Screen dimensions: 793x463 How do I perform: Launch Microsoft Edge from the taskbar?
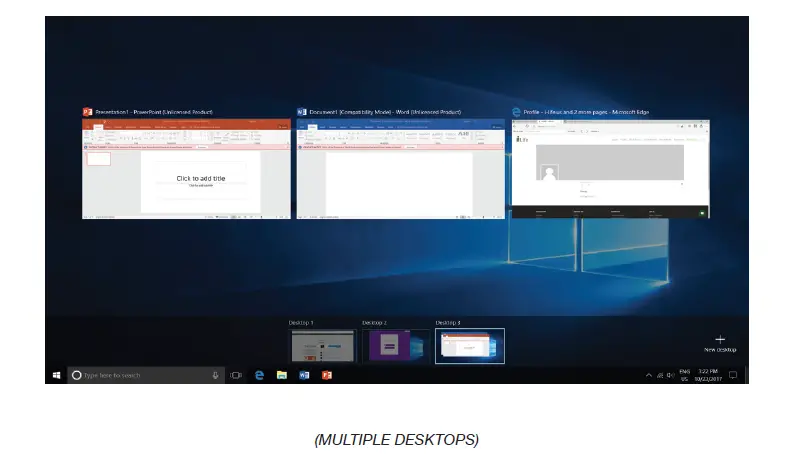click(259, 375)
